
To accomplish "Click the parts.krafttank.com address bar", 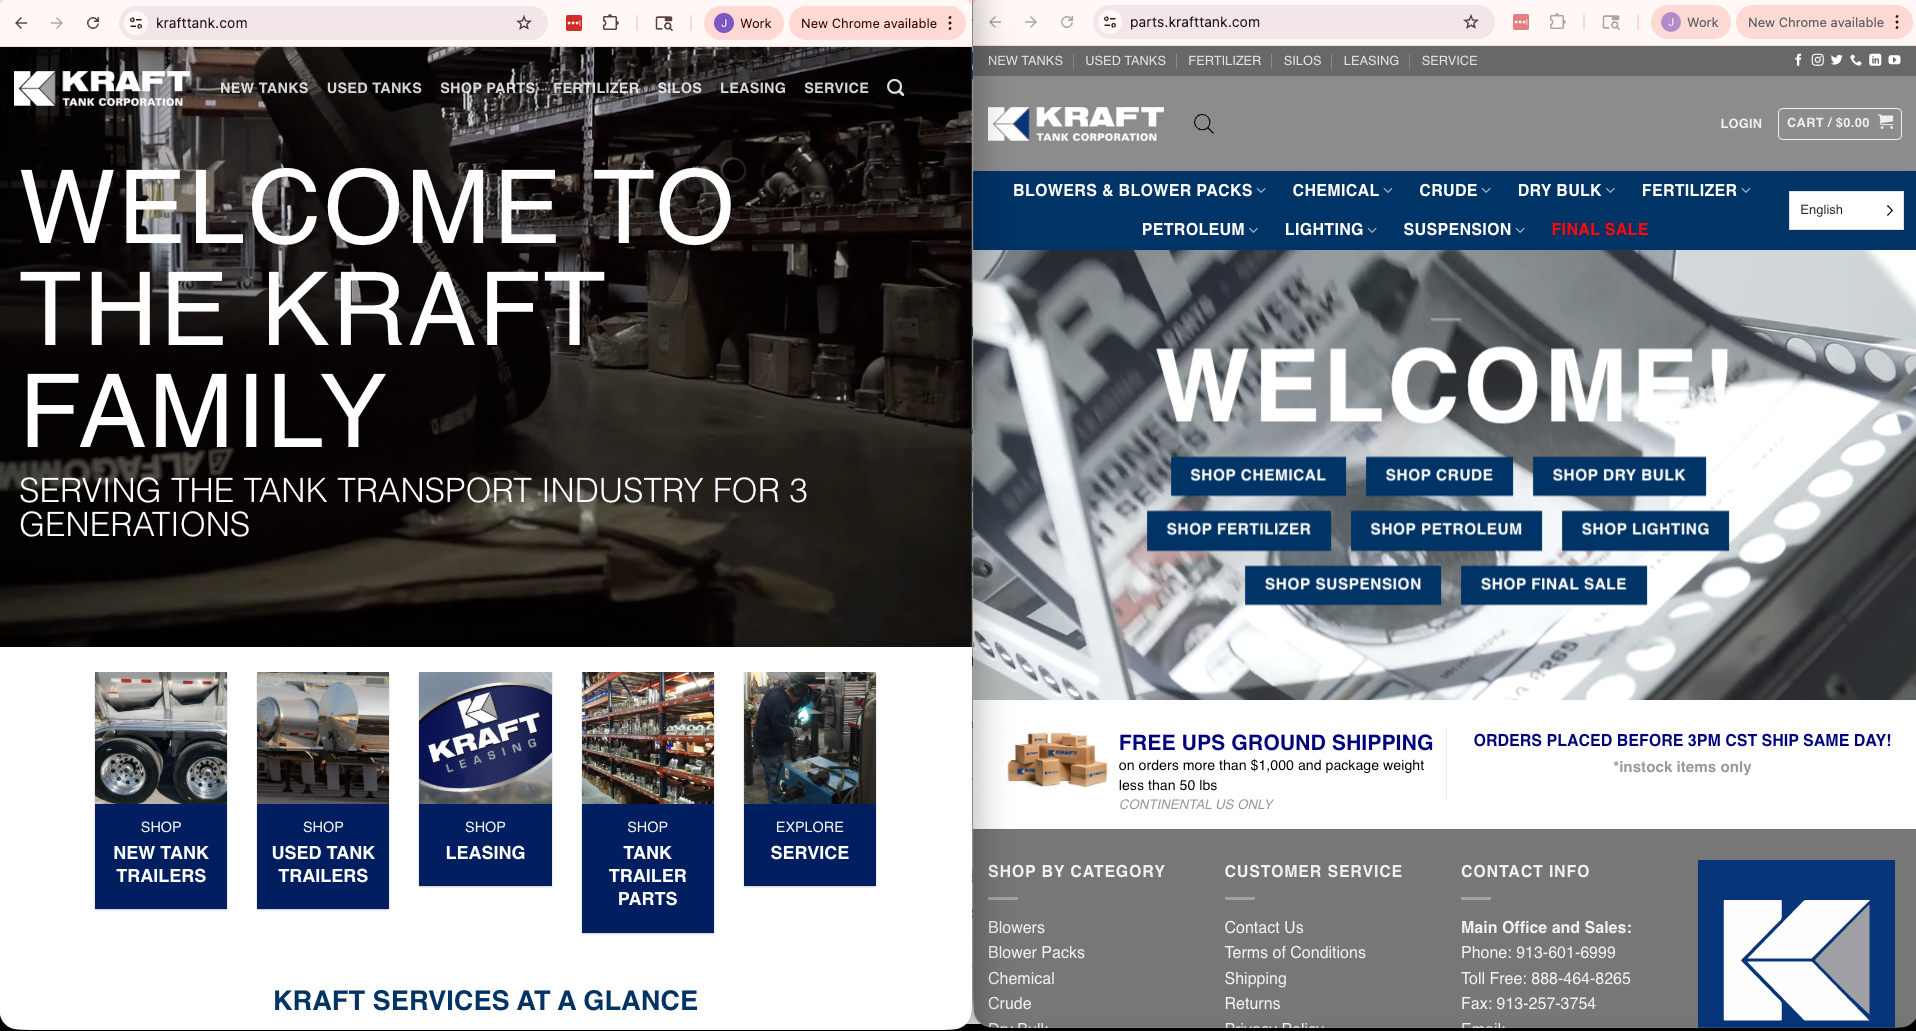I will (x=1292, y=22).
